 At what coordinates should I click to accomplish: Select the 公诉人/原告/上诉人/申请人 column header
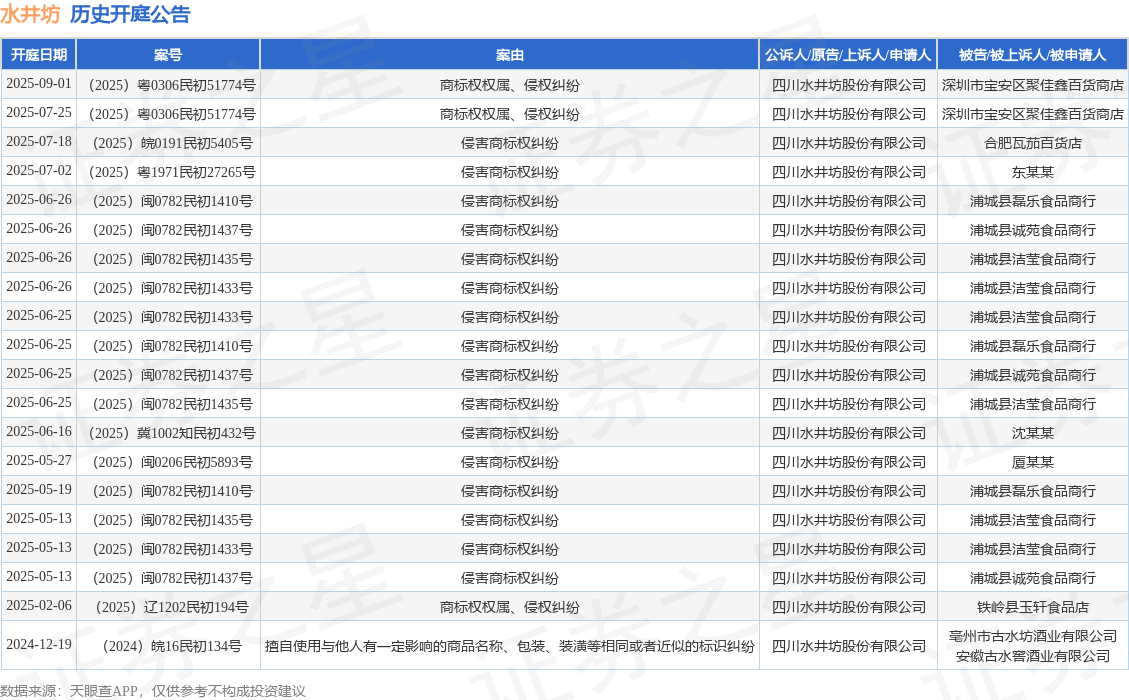coord(848,55)
